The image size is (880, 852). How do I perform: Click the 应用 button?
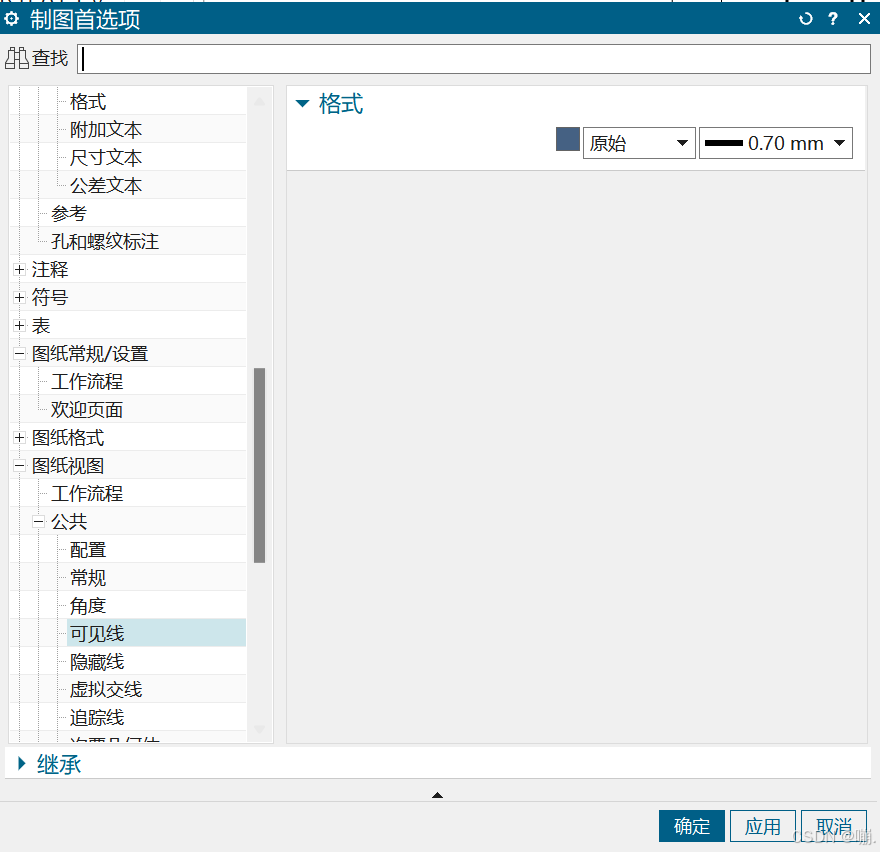763,826
